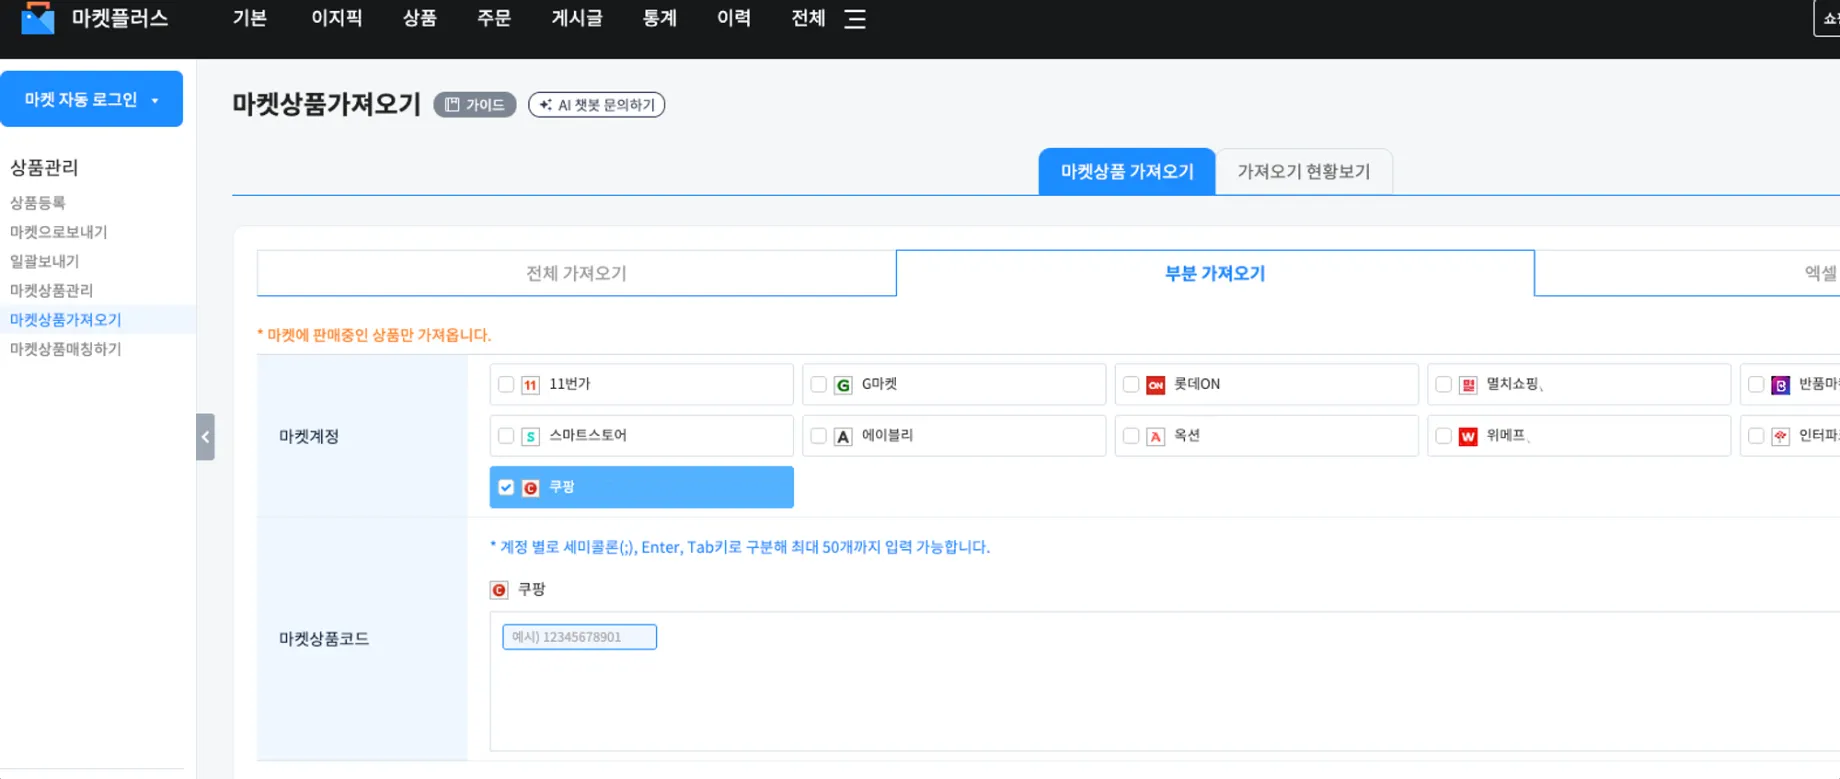Open the 기본 top menu
Screen dimensions: 1840x779
point(250,19)
